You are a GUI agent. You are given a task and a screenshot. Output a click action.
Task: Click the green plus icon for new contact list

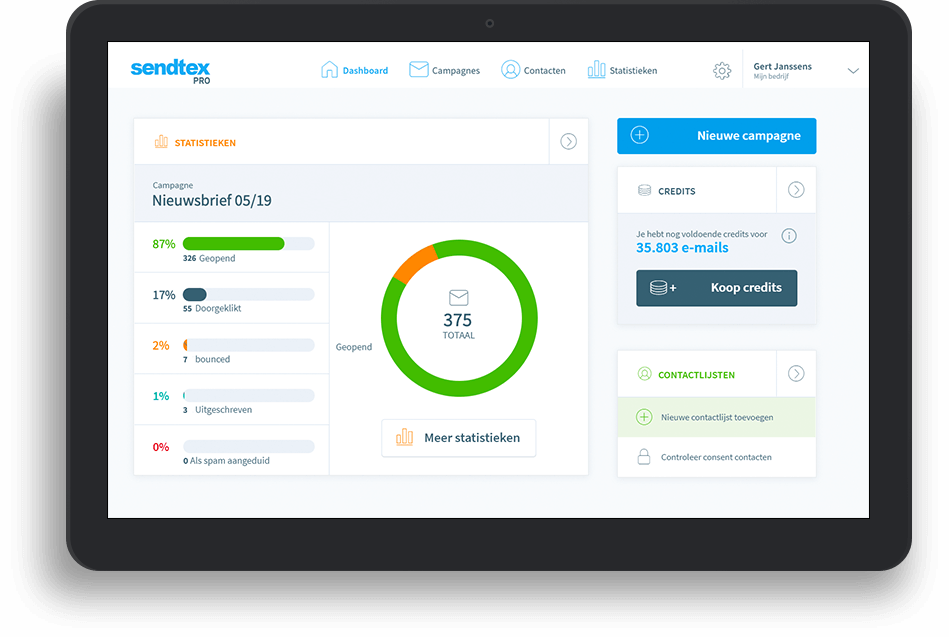point(644,417)
